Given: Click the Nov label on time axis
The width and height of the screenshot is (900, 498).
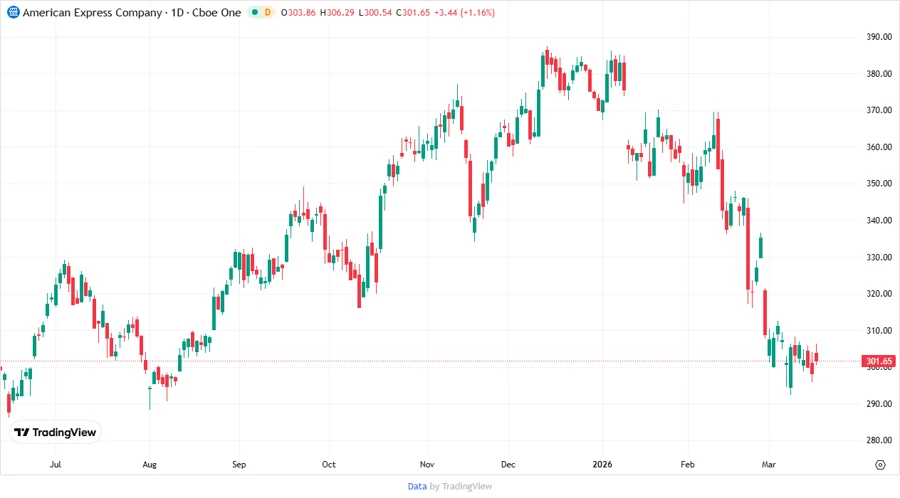Looking at the screenshot, I should pyautogui.click(x=427, y=465).
